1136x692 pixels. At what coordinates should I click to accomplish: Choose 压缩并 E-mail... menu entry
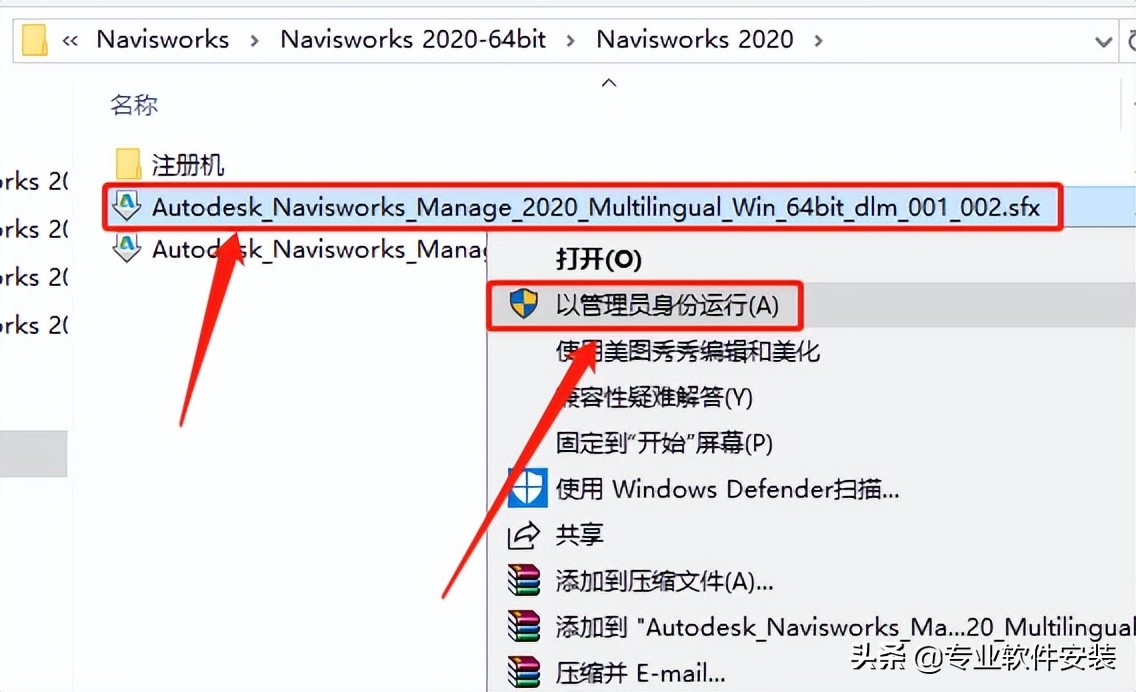coord(640,673)
